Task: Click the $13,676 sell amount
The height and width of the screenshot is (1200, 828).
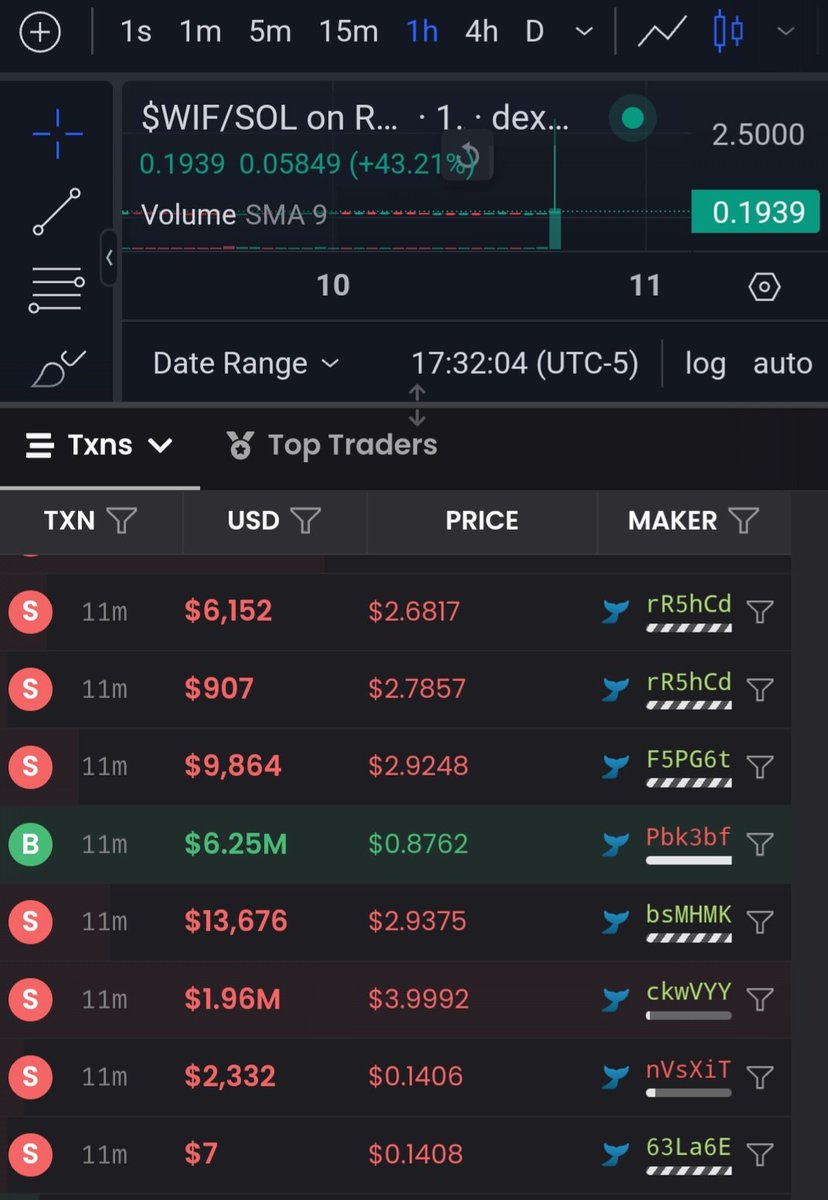Action: tap(236, 921)
